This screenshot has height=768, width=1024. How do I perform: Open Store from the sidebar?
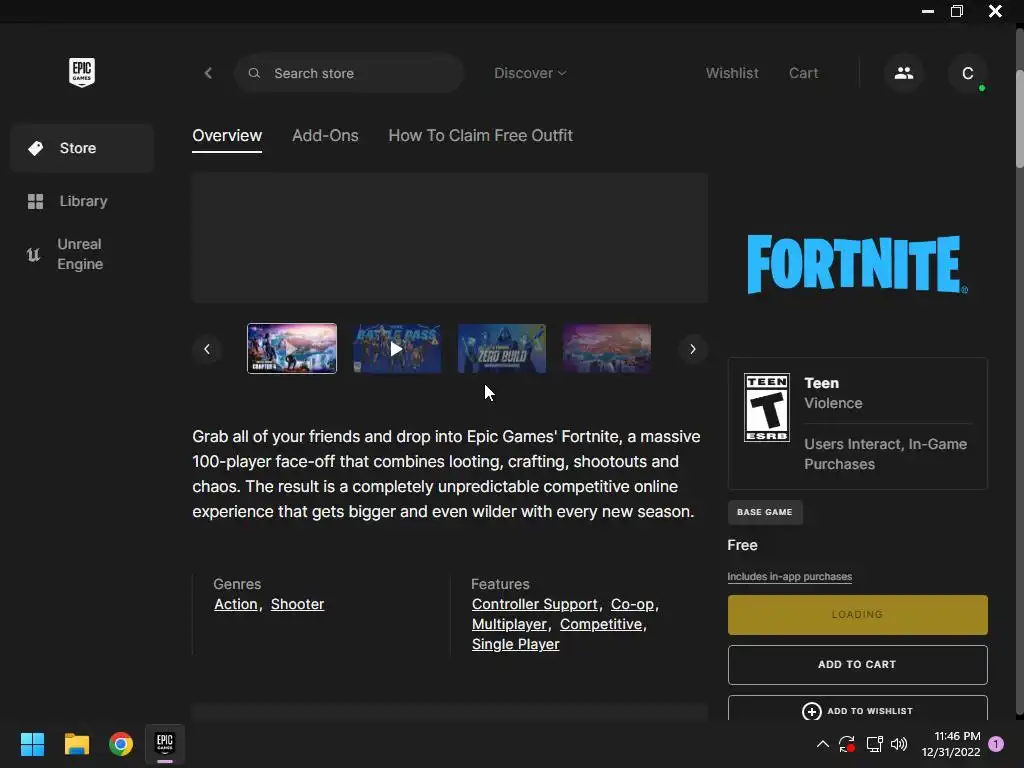point(82,148)
